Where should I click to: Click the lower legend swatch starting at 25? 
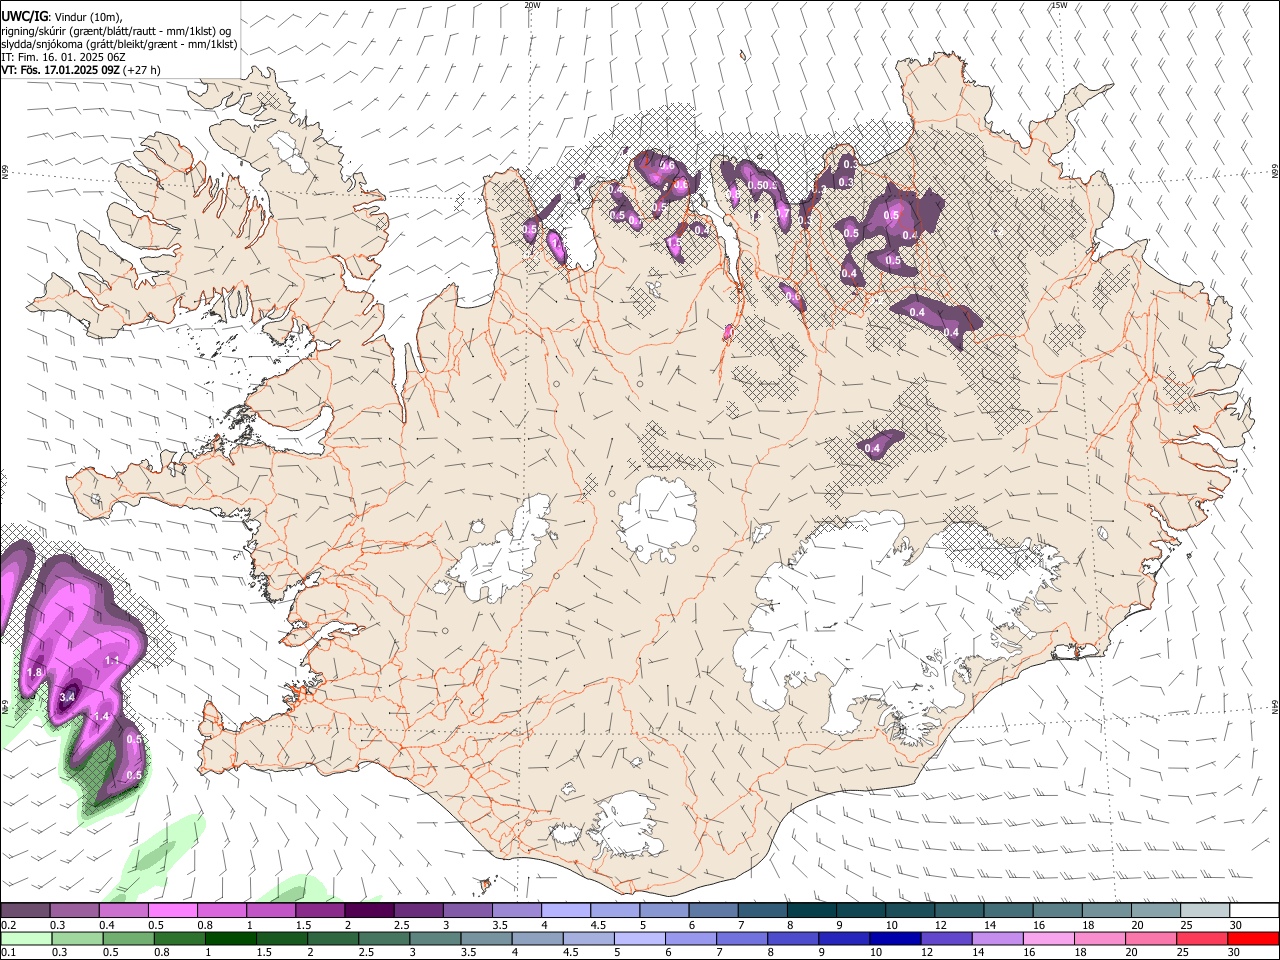pos(1203,938)
